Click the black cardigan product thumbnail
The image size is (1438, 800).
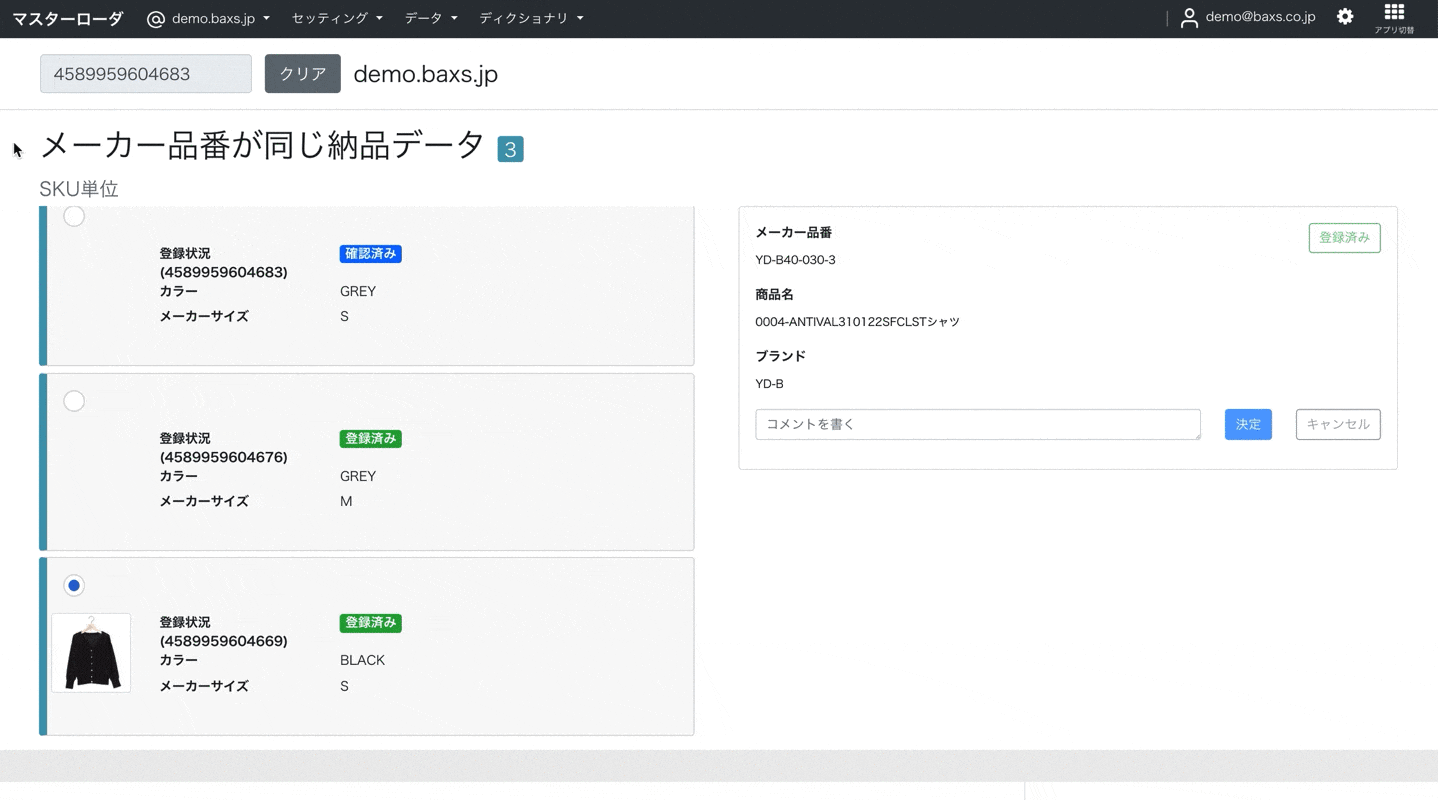pos(90,652)
